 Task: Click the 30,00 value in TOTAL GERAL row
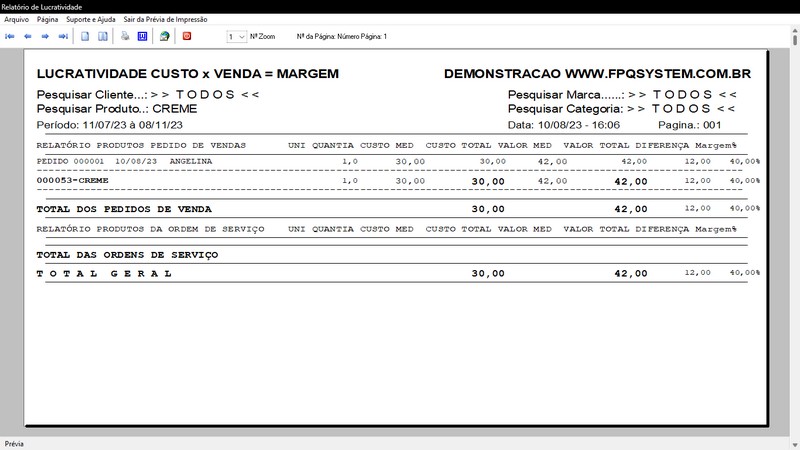(x=488, y=273)
